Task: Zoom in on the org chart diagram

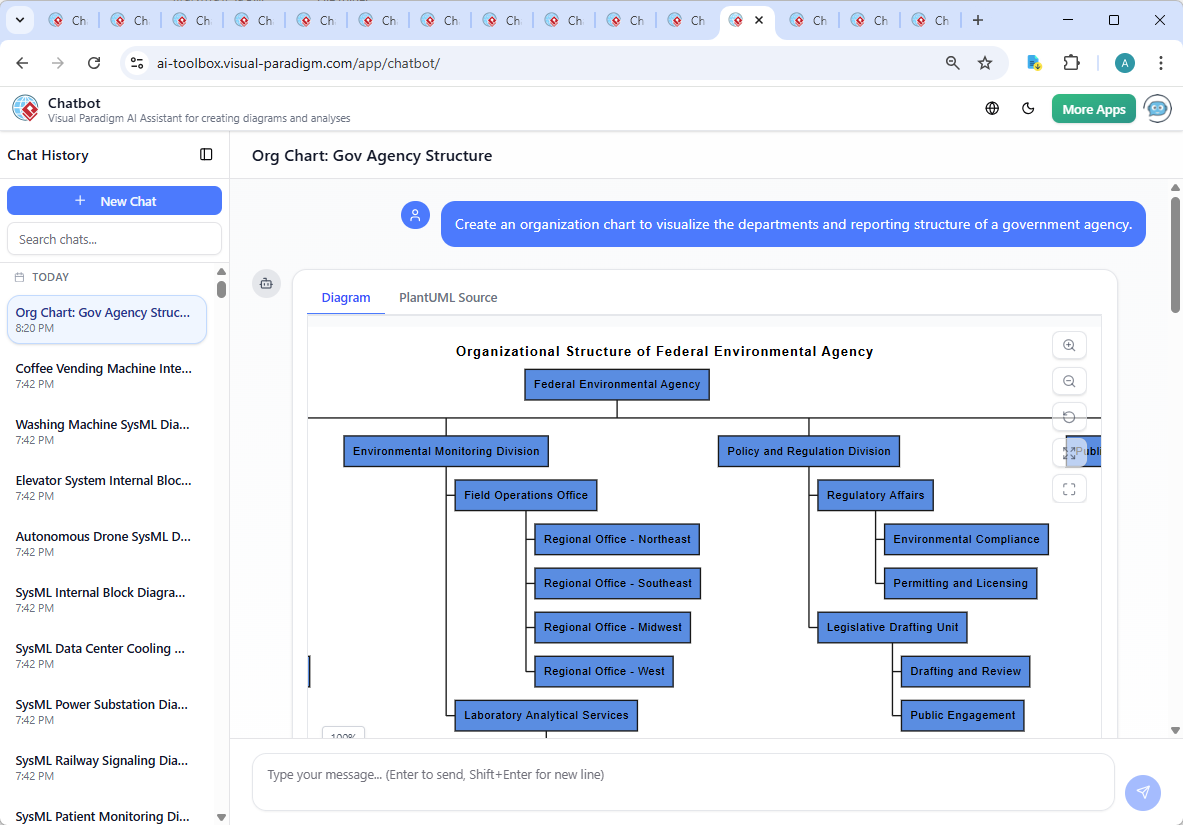Action: (x=1069, y=345)
